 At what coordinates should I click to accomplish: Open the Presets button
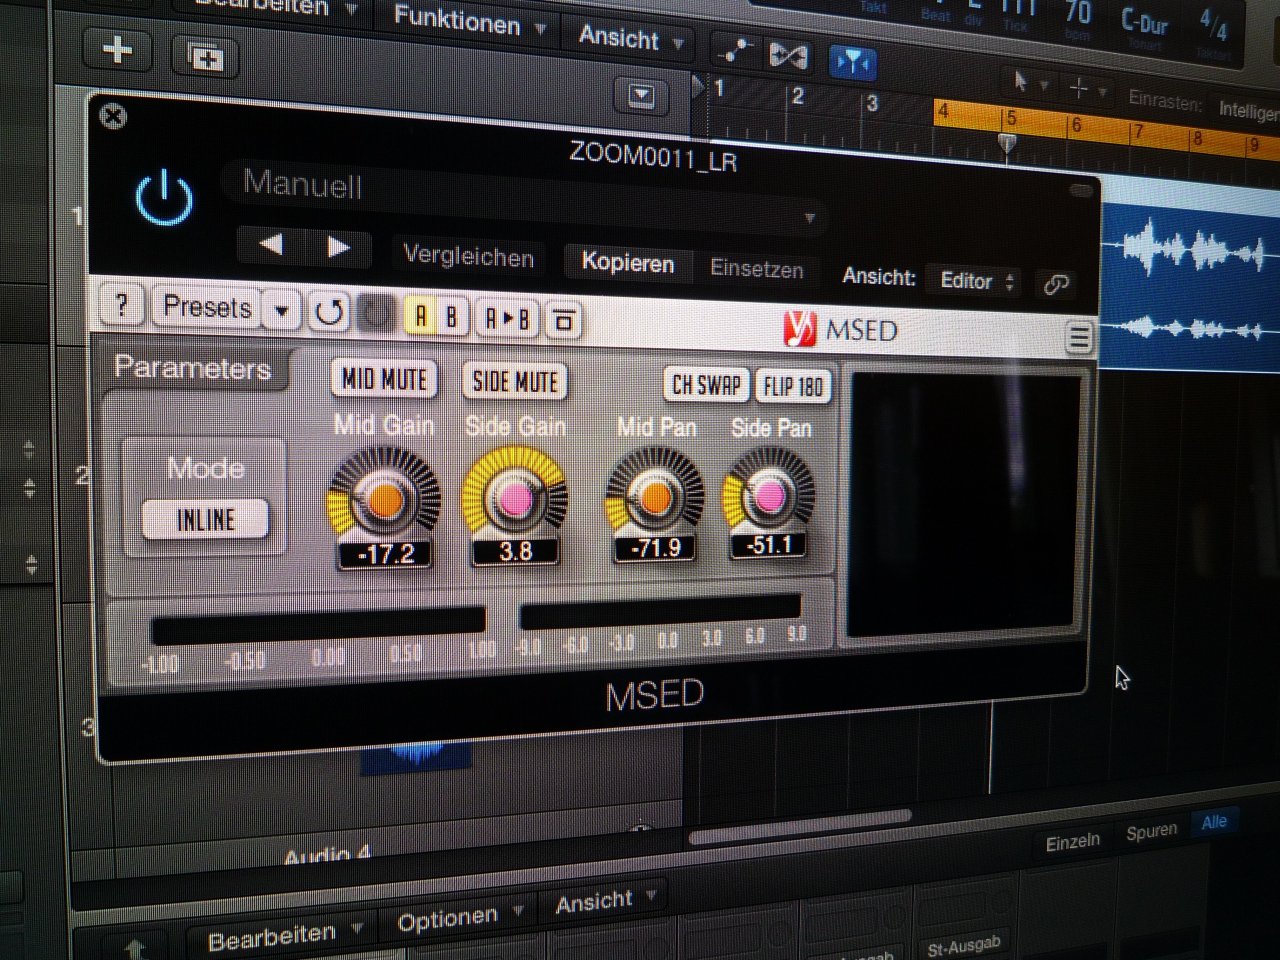(207, 306)
